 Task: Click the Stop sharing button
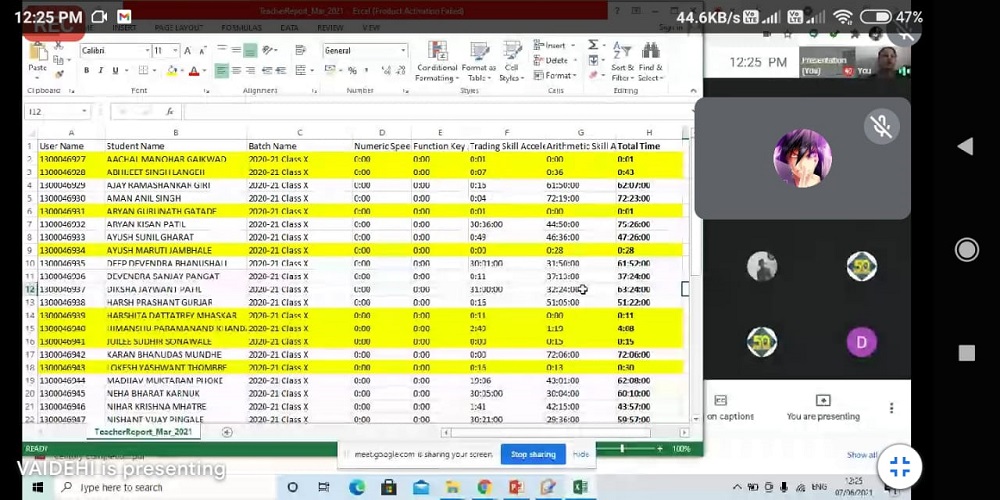tap(533, 454)
